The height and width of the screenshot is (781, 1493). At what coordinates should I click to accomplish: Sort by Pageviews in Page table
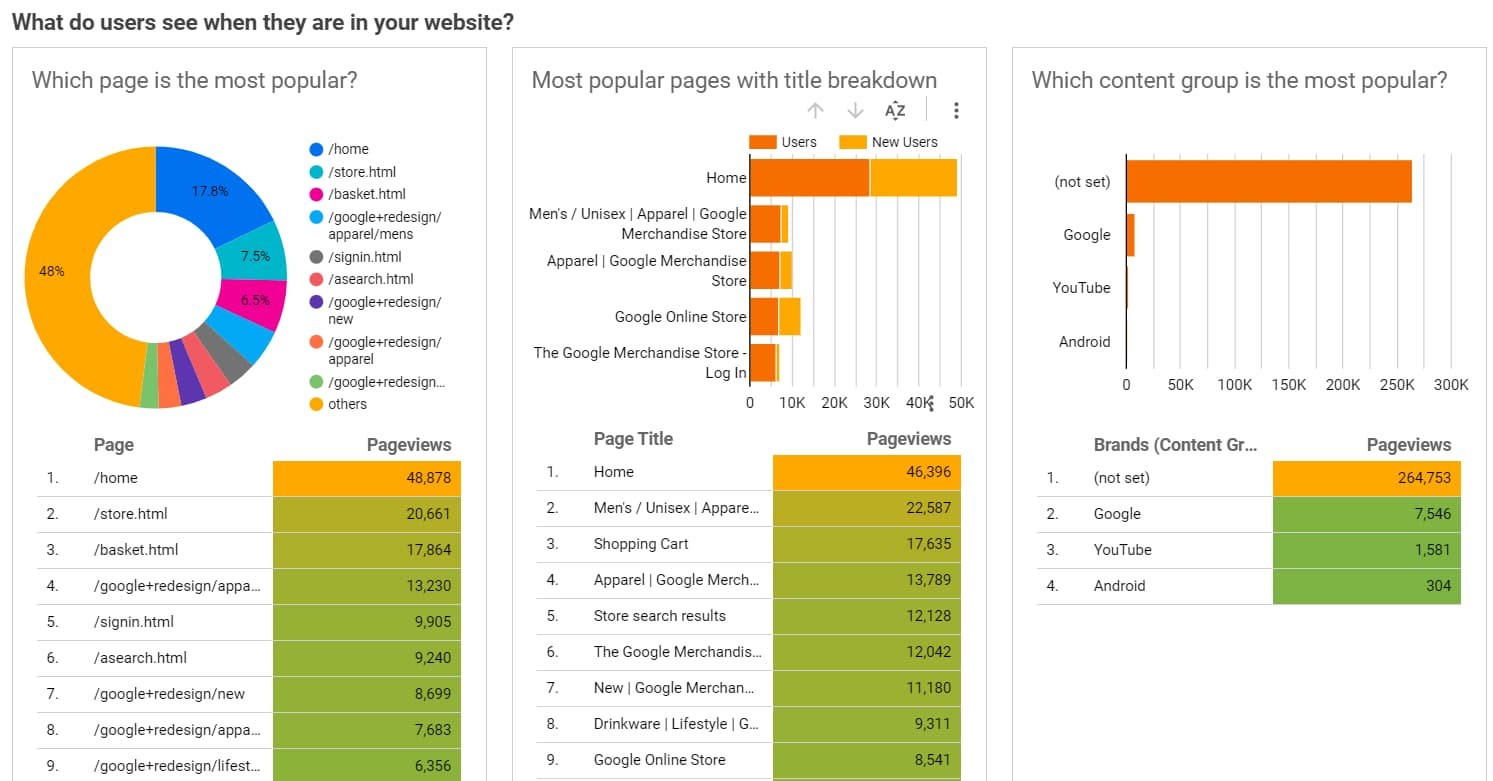pos(408,445)
